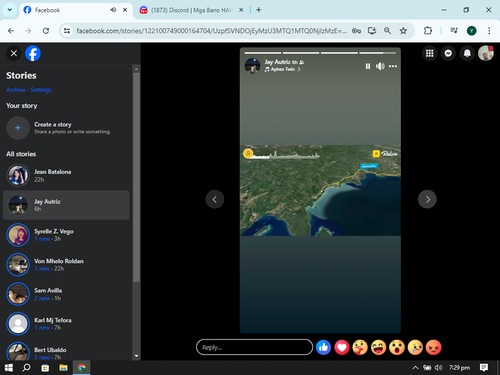Viewport: 500px width, 375px height.
Task: Close the stories viewer with the X button
Action: point(14,53)
